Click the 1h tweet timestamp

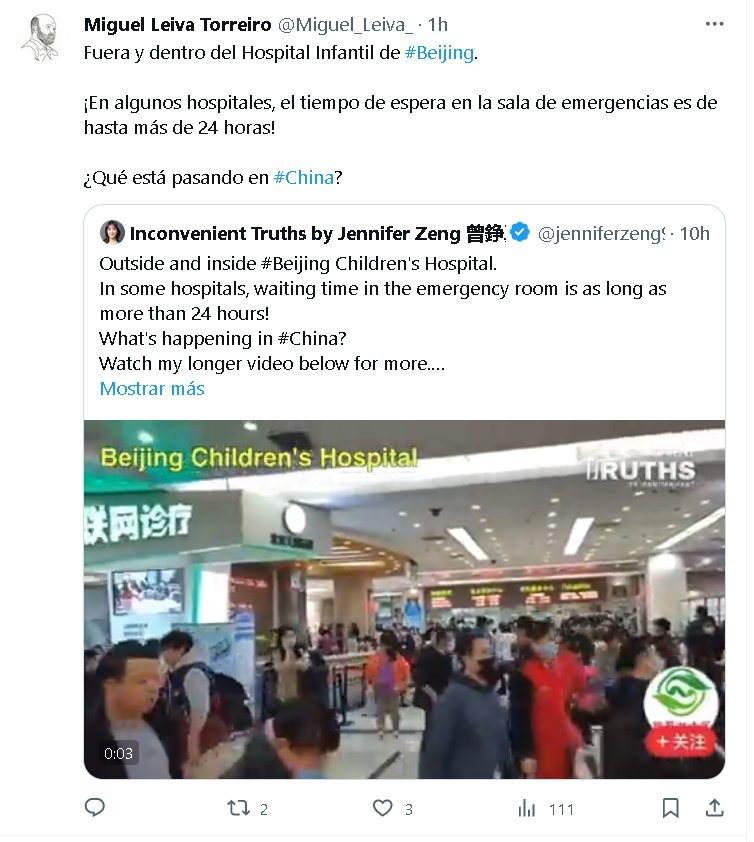point(438,25)
